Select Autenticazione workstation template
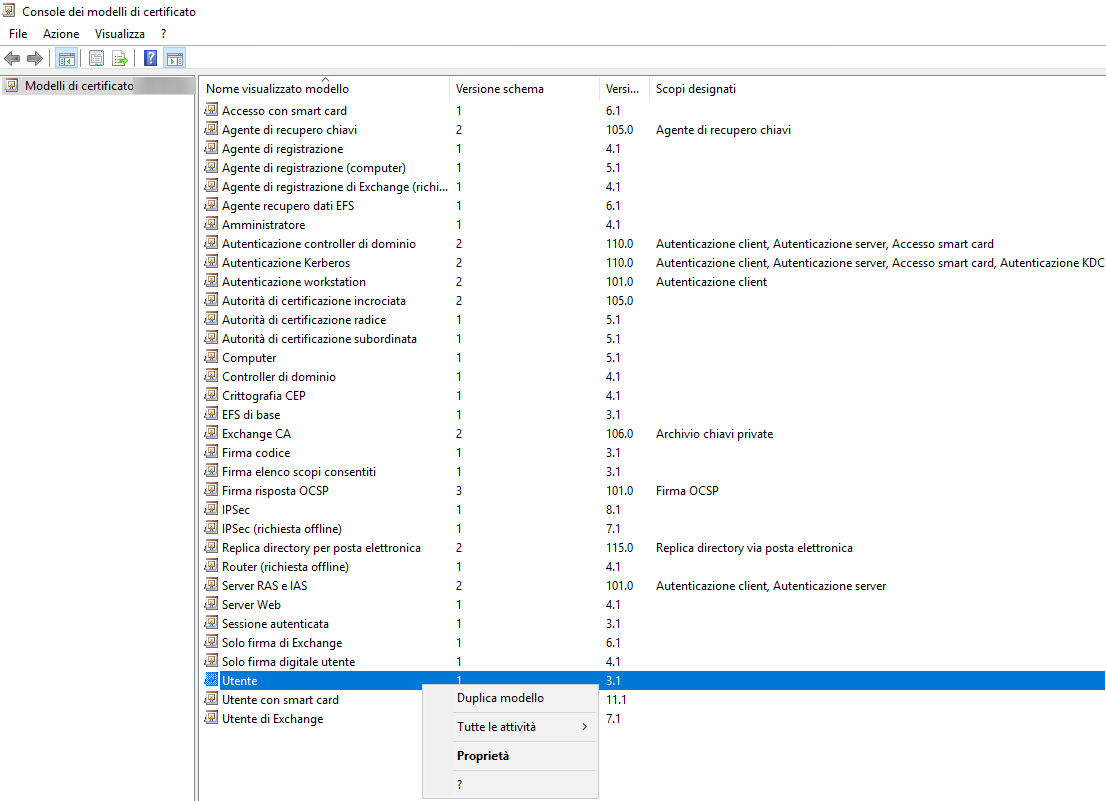Image resolution: width=1106 pixels, height=801 pixels. 293,282
